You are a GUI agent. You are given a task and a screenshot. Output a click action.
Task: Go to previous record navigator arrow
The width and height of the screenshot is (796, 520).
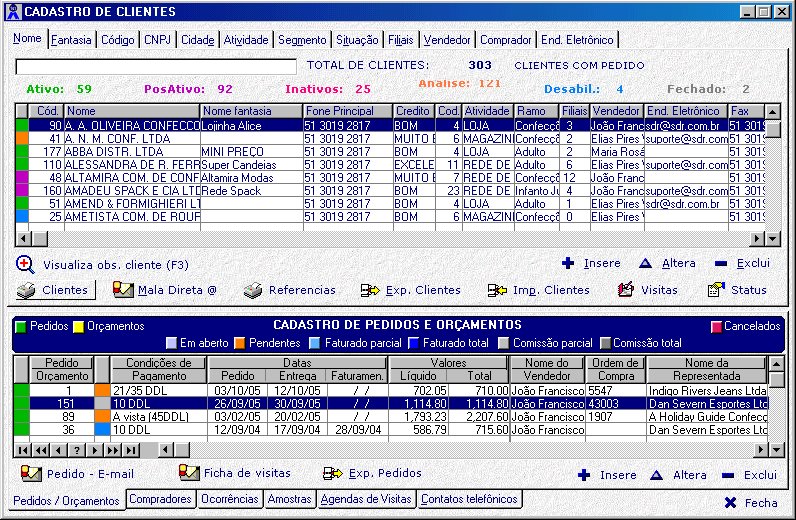pyautogui.click(x=59, y=450)
